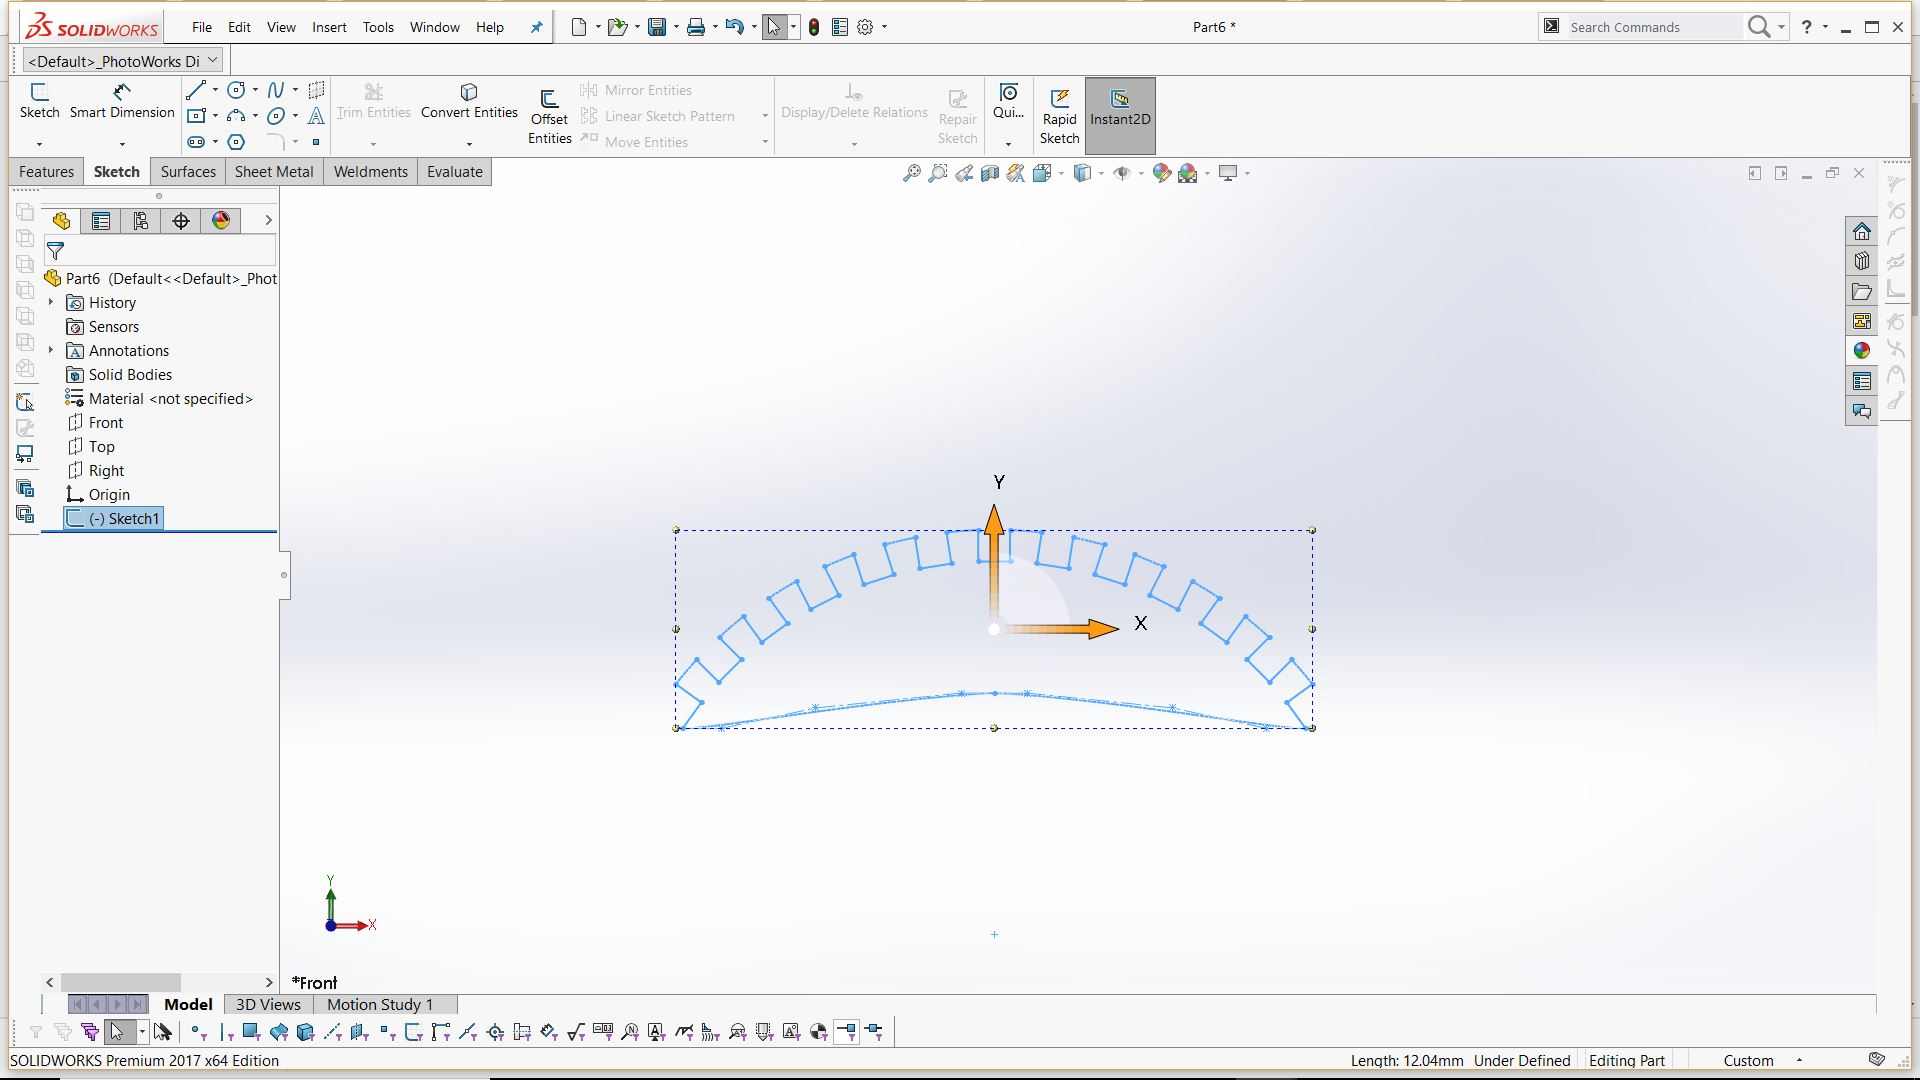The image size is (1920, 1080).
Task: Switch to the Evaluate tab
Action: tap(454, 172)
